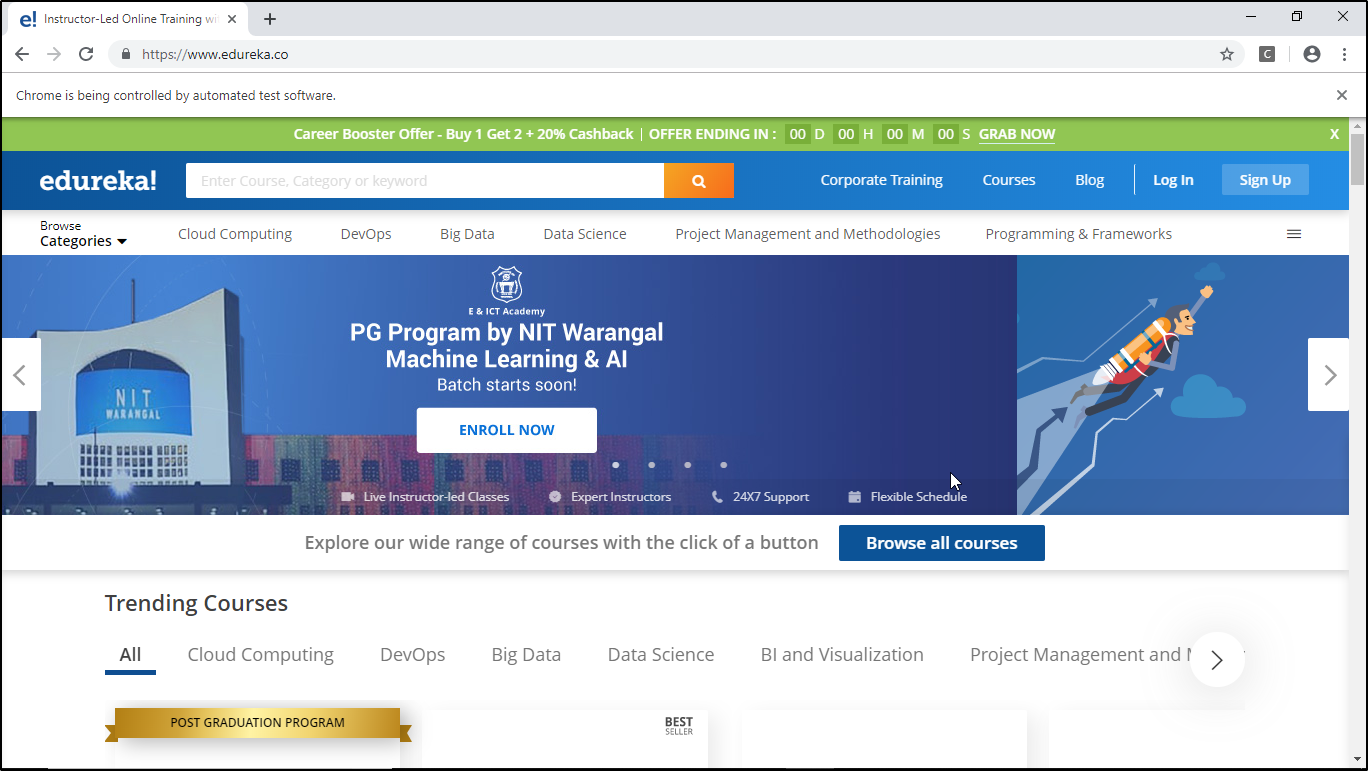This screenshot has width=1368, height=771.
Task: Click the browser address bar URL
Action: tap(215, 54)
